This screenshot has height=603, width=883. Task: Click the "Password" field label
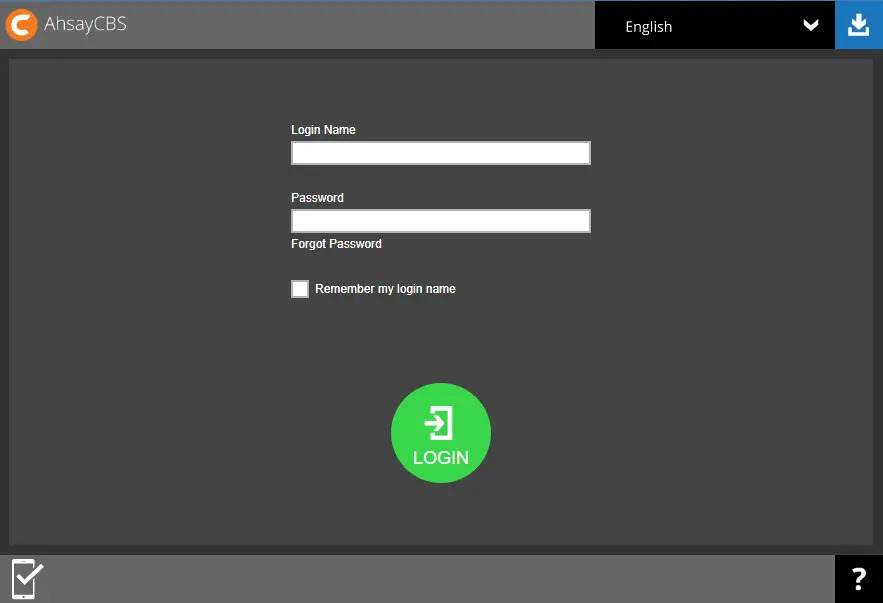317,198
